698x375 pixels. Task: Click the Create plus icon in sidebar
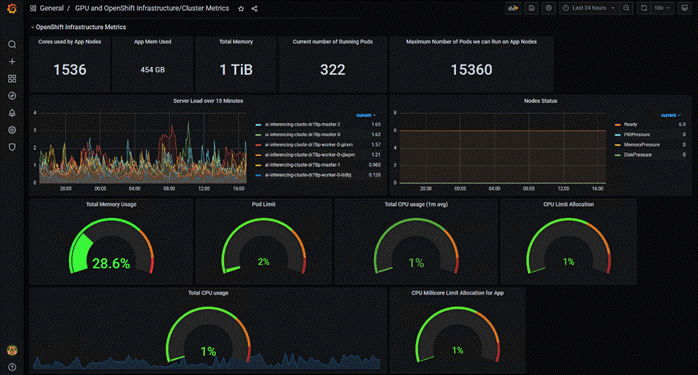pyautogui.click(x=12, y=61)
